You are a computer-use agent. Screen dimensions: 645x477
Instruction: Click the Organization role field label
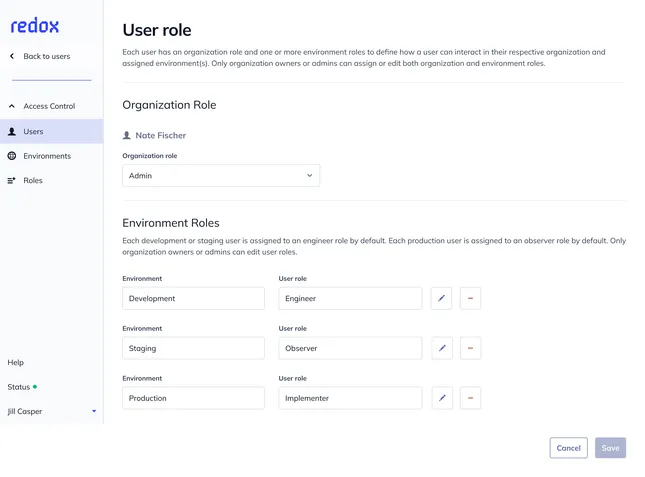point(150,156)
